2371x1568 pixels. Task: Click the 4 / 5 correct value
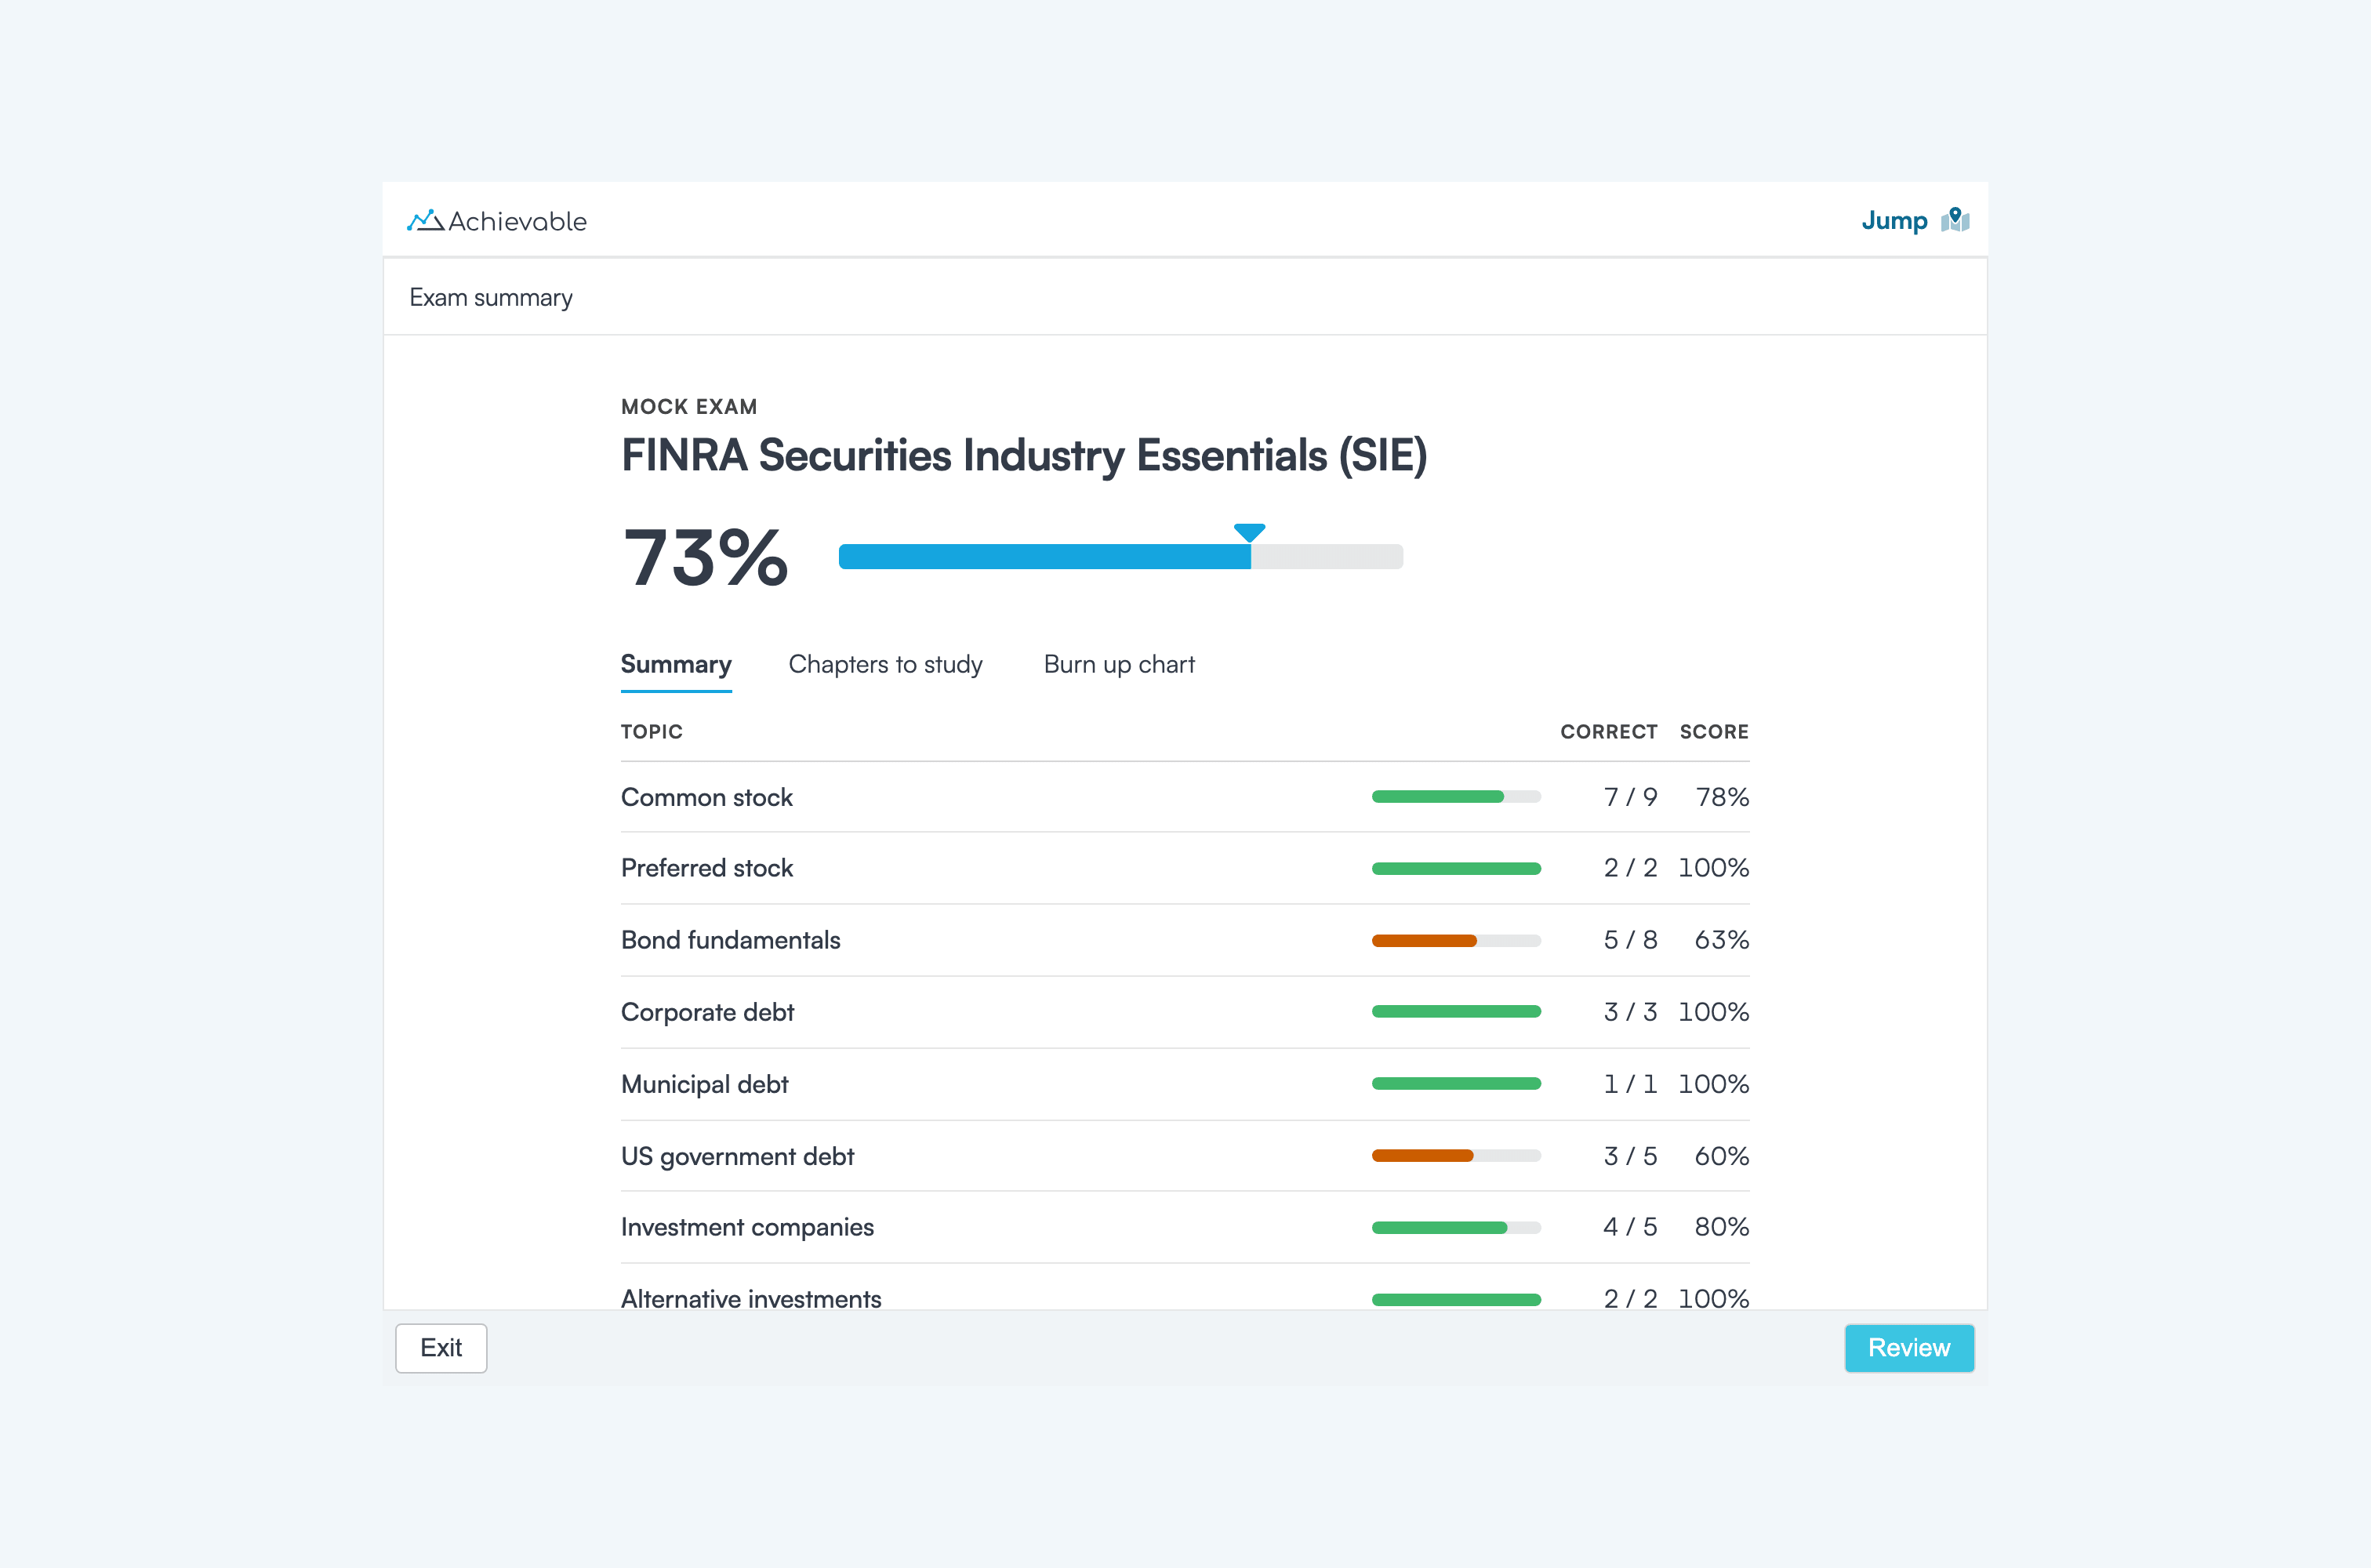1630,1227
